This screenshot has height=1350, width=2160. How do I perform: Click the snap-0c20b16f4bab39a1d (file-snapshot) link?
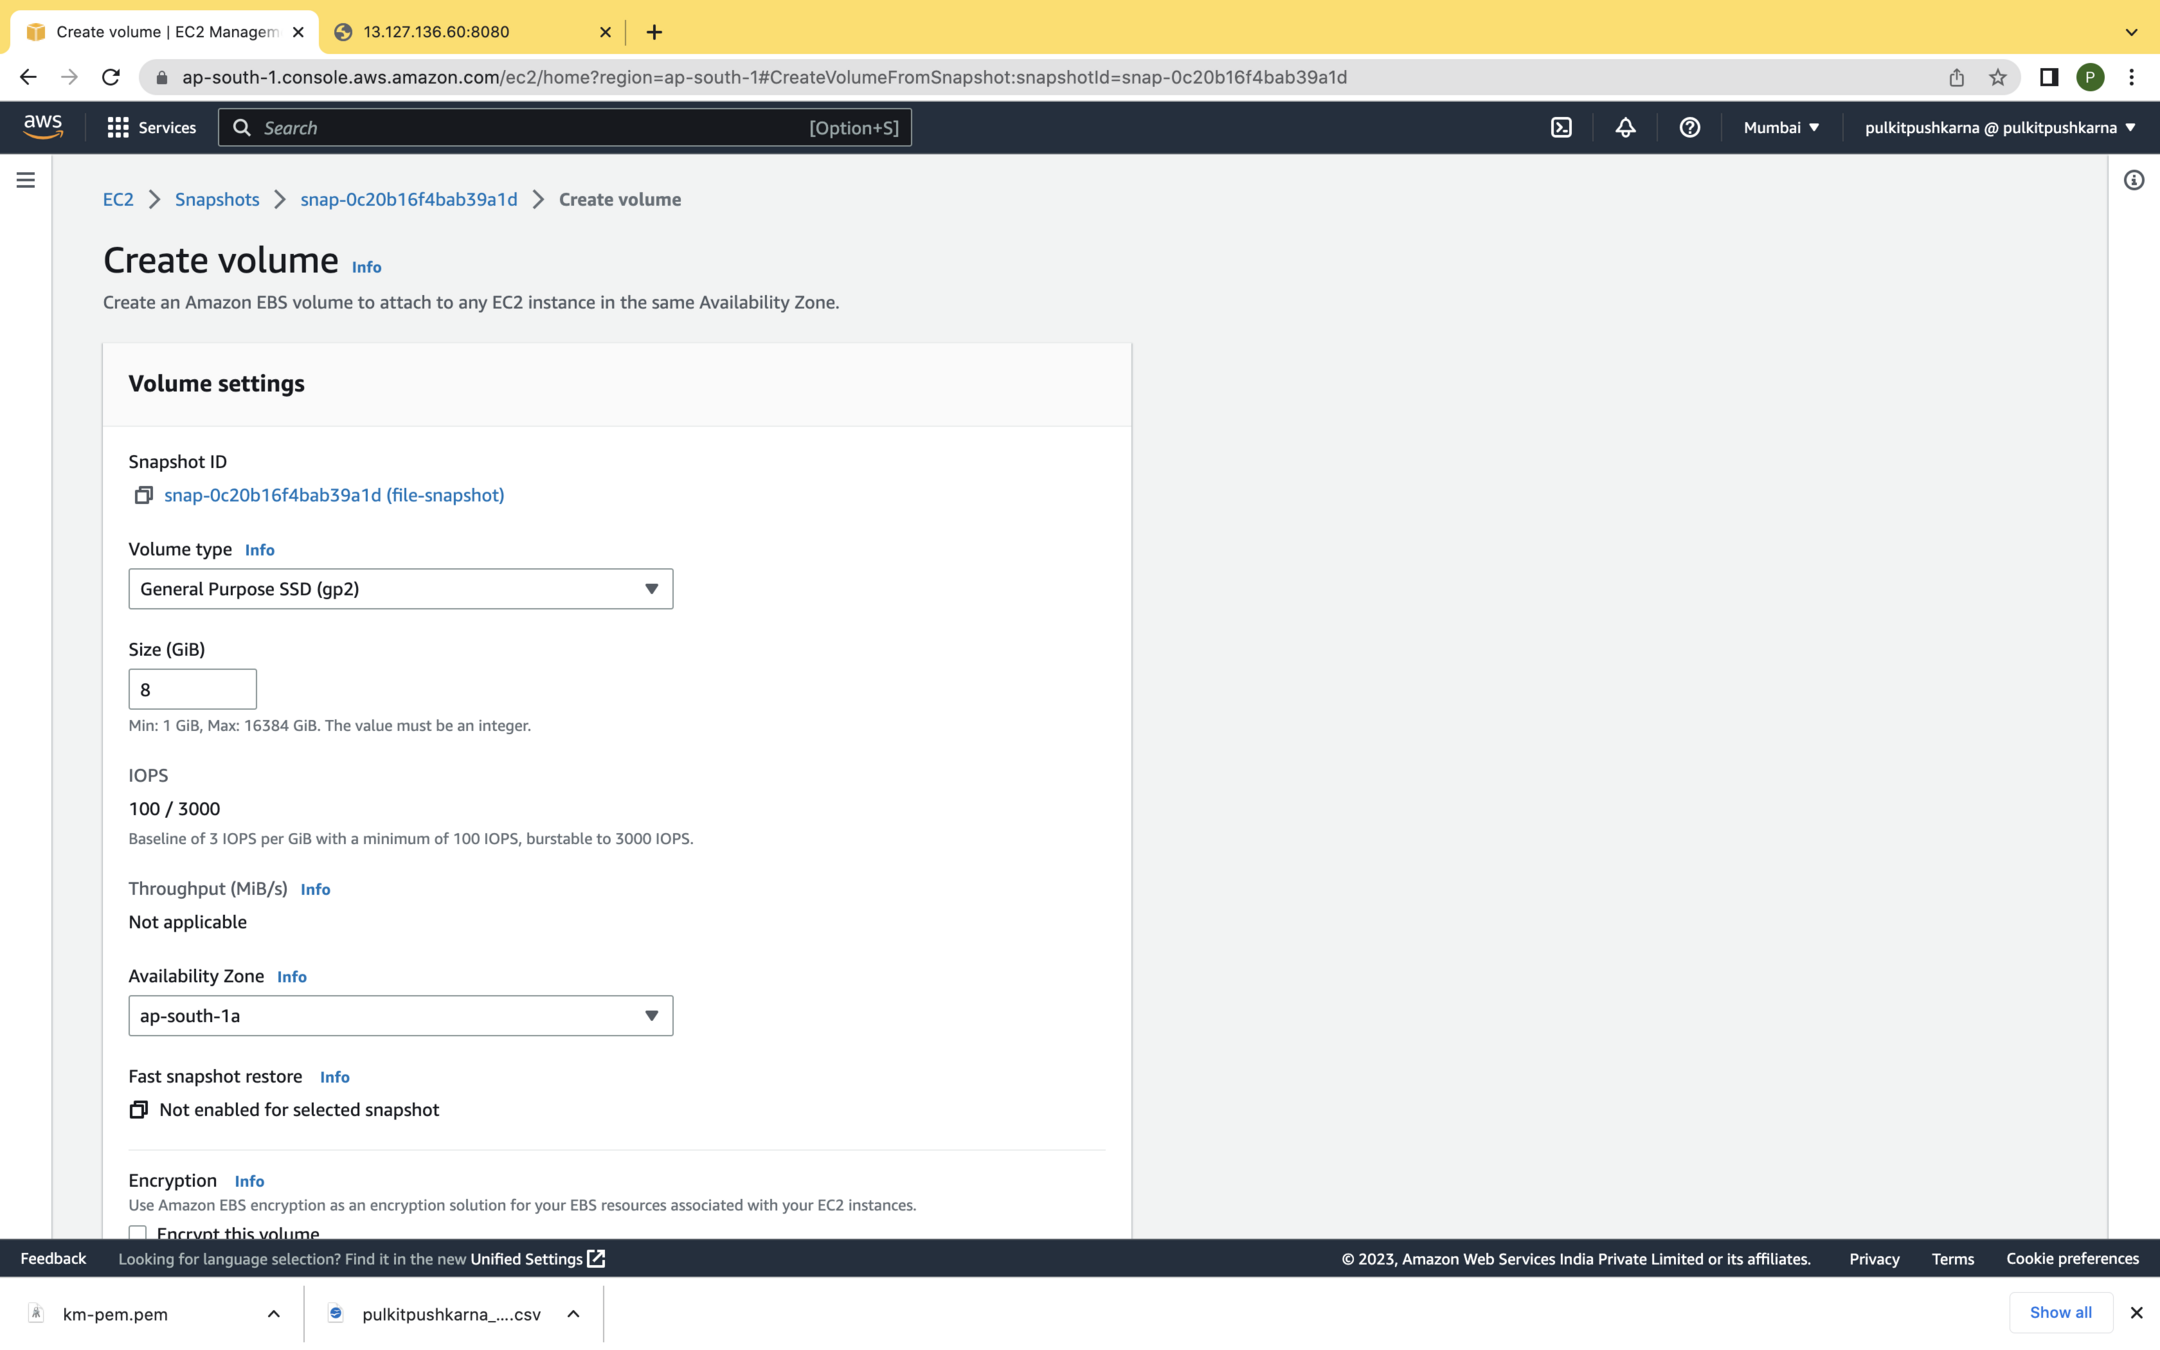tap(334, 495)
